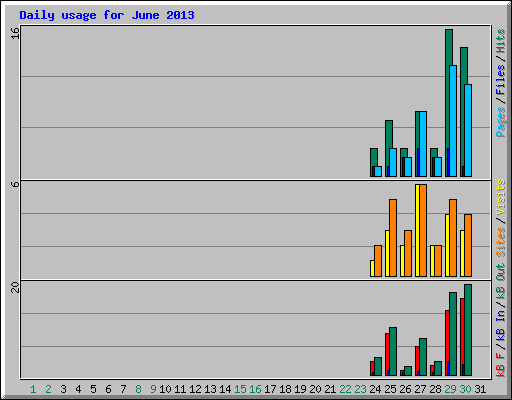Click day "11" on the x-axis

[x=180, y=389]
